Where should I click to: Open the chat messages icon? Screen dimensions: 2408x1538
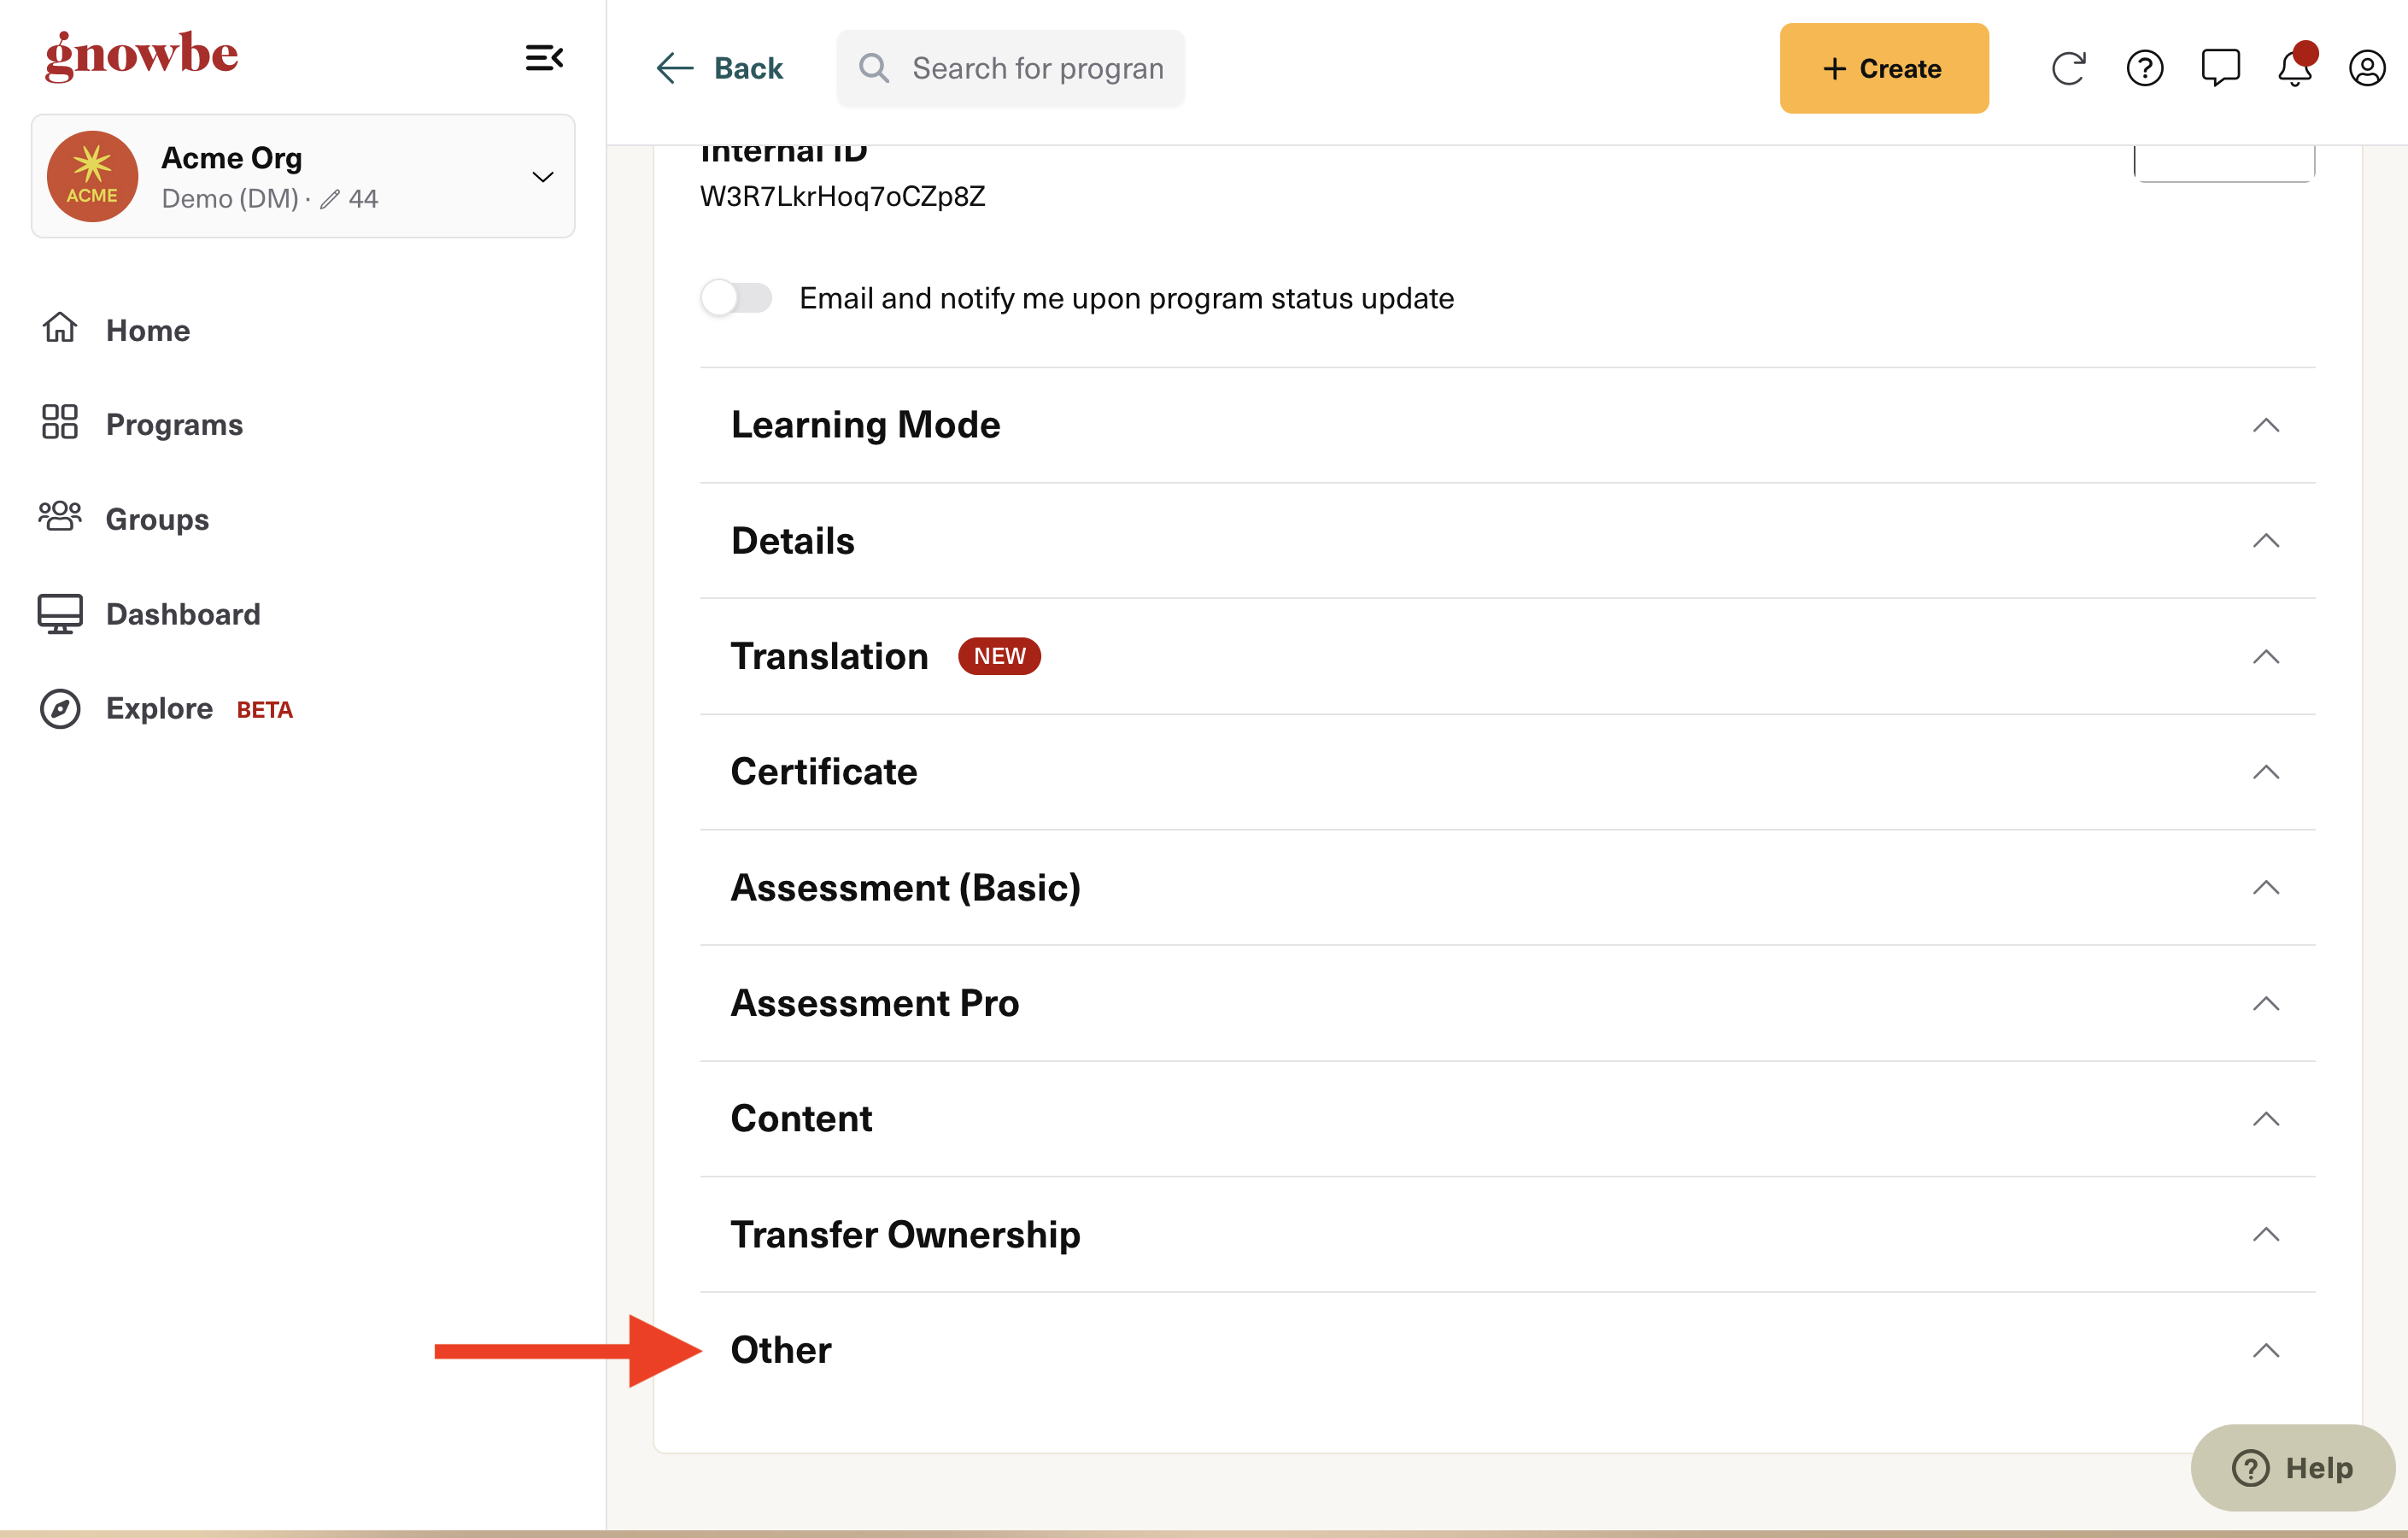[x=2219, y=68]
